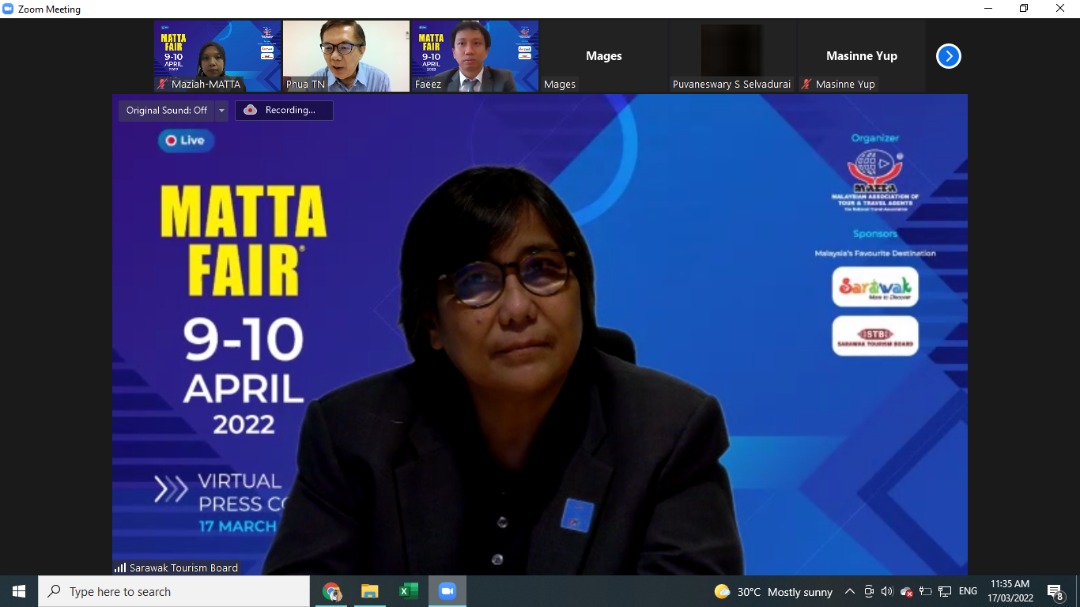Select Faeez's video thumbnail

475,56
